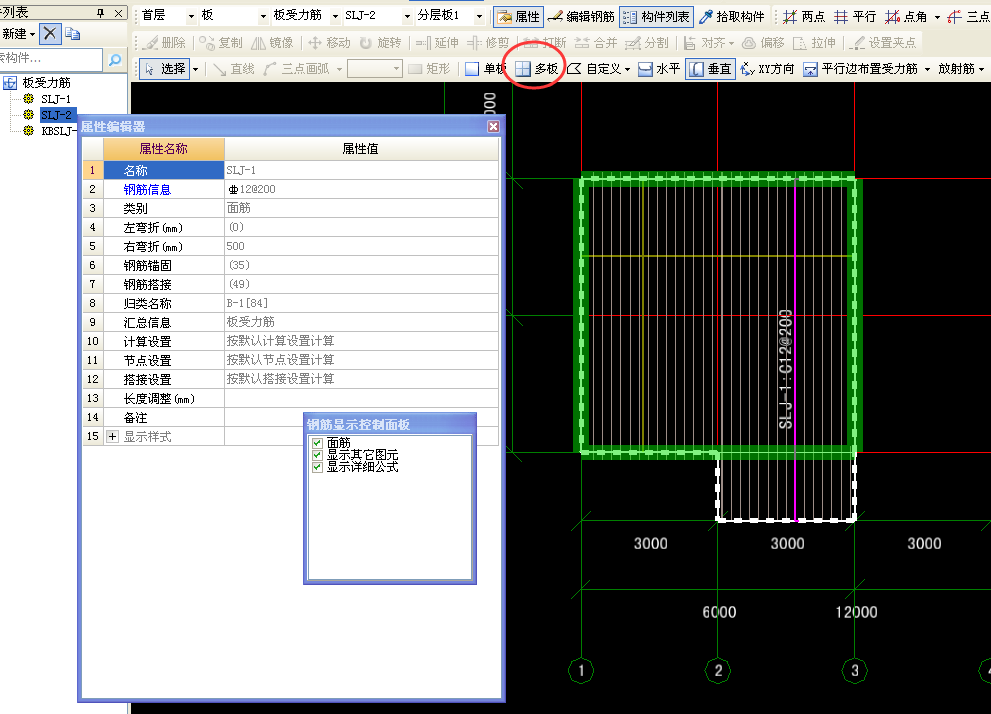Choose 平行 parallel axis tool
The height and width of the screenshot is (714, 991).
[x=854, y=16]
